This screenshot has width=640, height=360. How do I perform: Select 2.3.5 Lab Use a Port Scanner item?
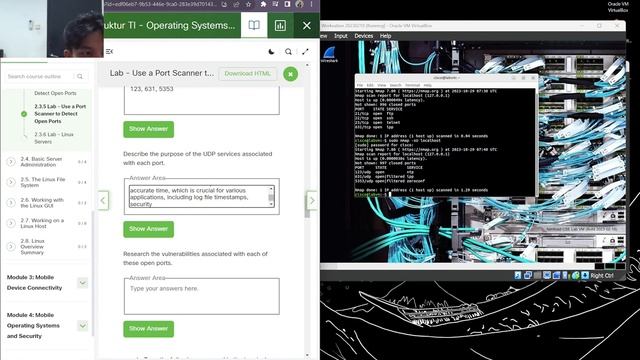point(60,113)
